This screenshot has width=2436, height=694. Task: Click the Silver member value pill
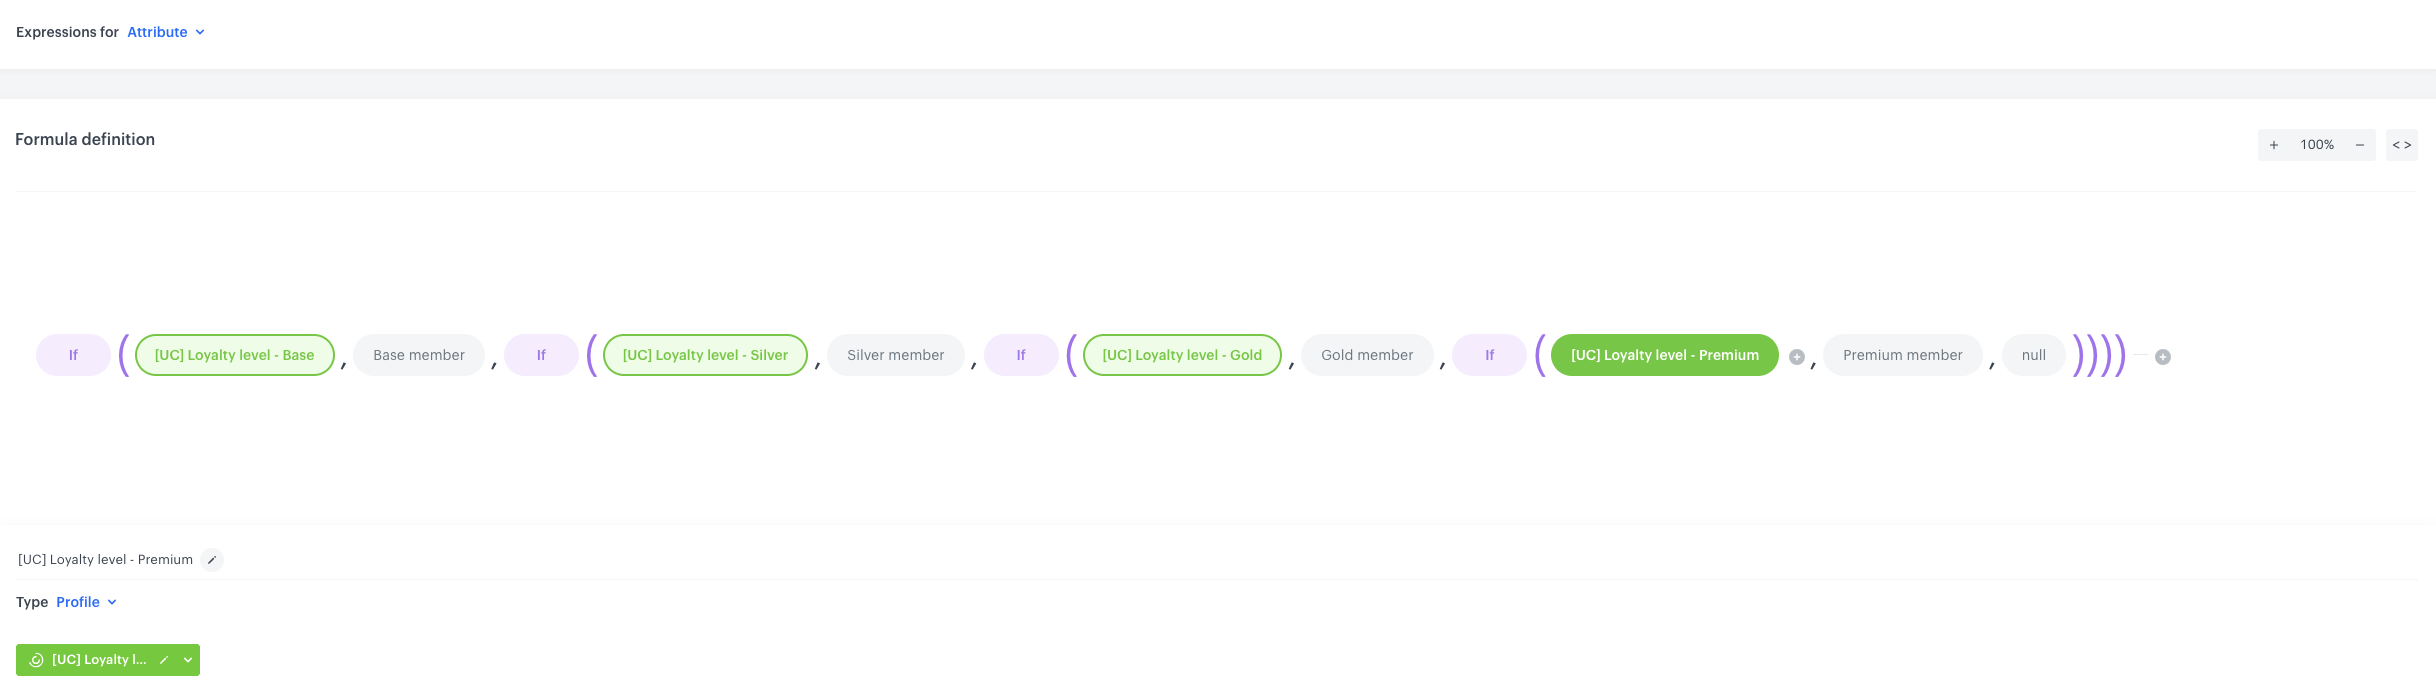point(895,355)
